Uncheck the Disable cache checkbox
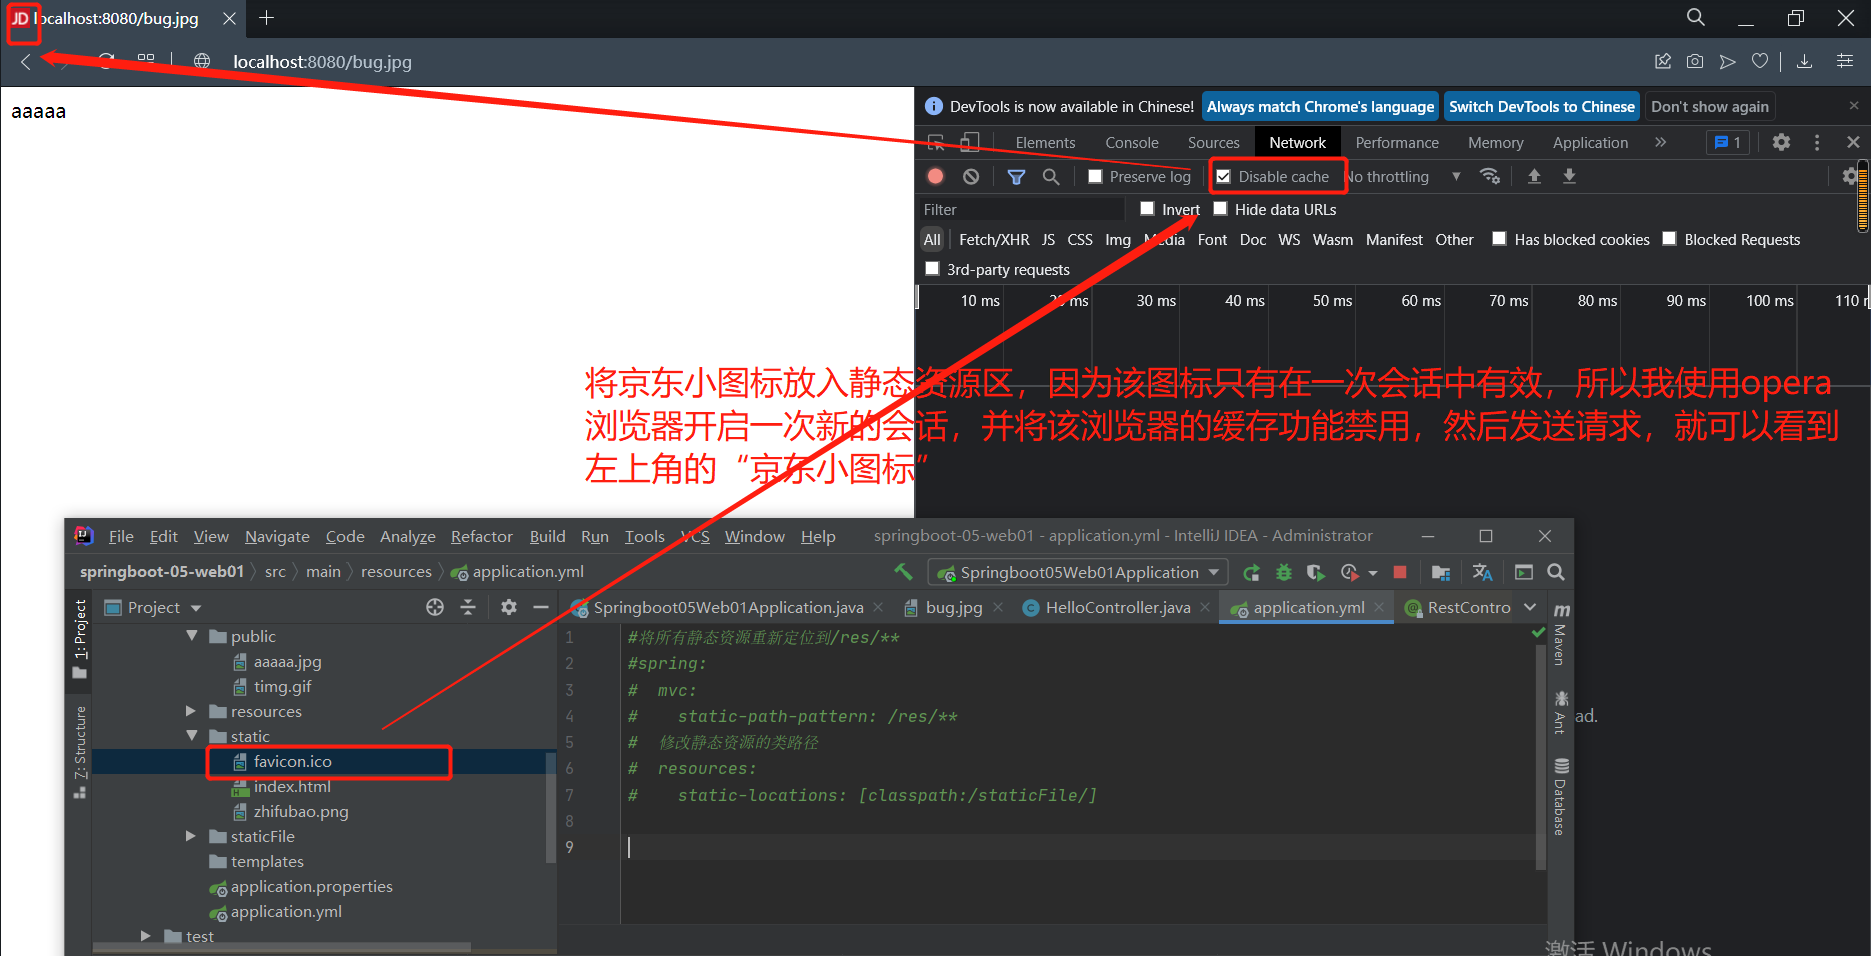 1223,176
